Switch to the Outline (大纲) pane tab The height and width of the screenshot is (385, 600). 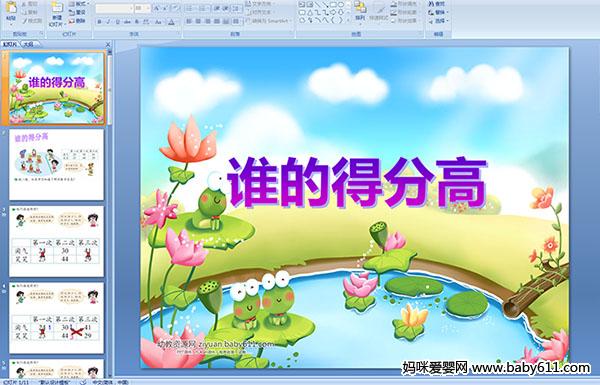(28, 44)
